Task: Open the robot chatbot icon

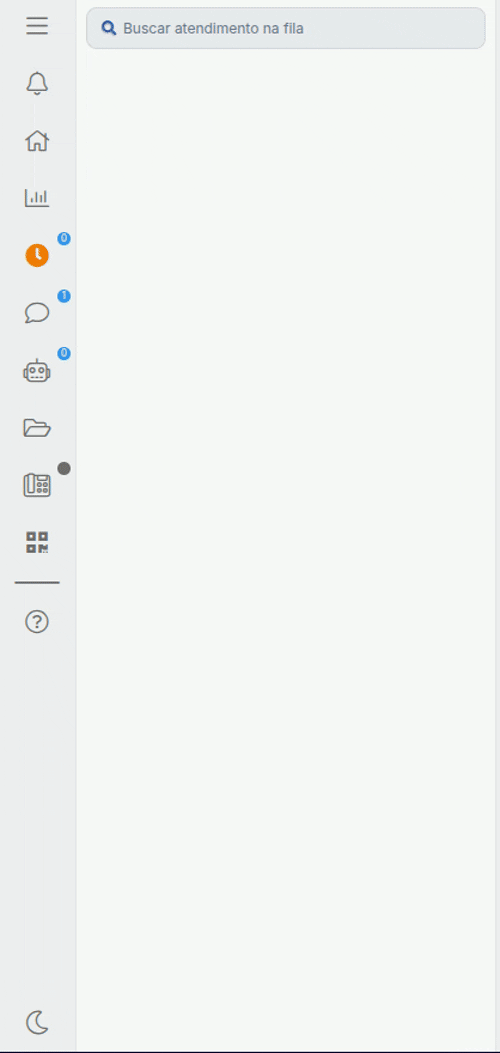Action: click(37, 370)
